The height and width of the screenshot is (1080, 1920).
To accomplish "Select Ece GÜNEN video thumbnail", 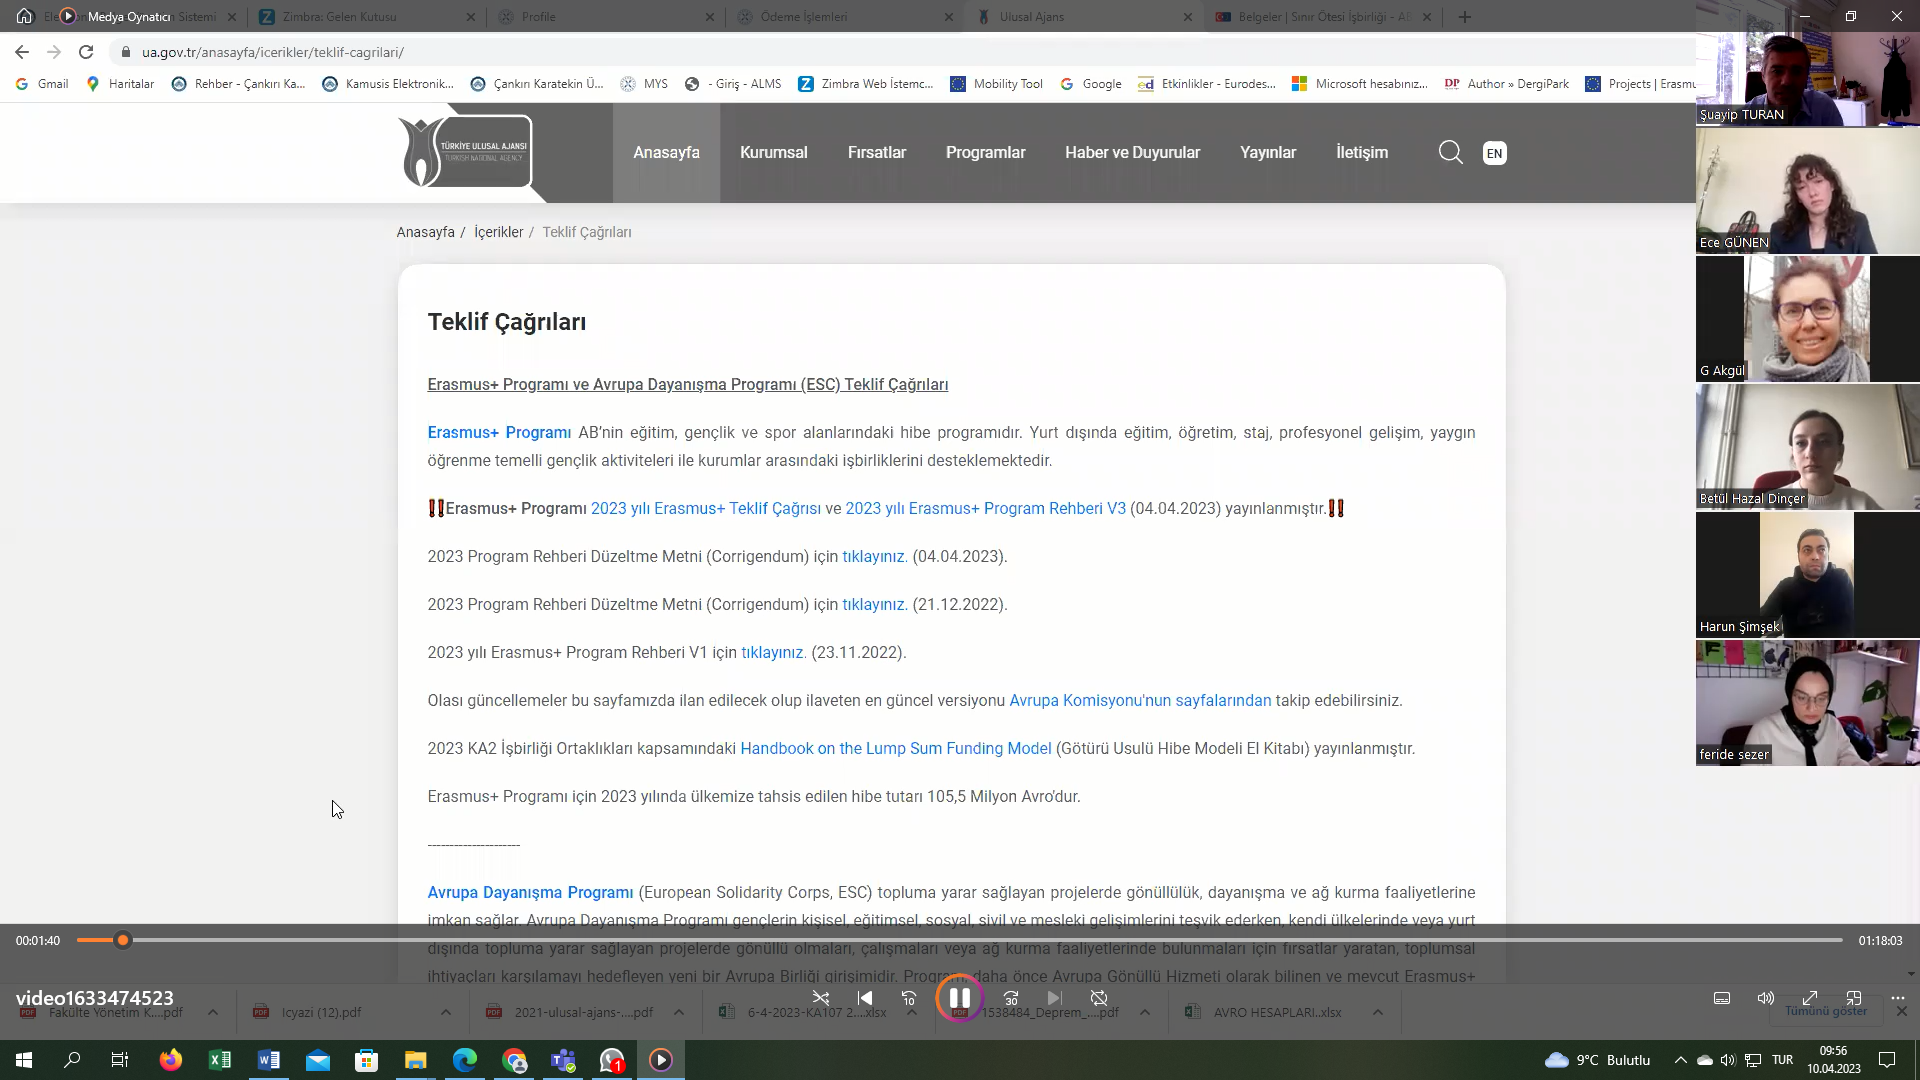I will pyautogui.click(x=1807, y=191).
